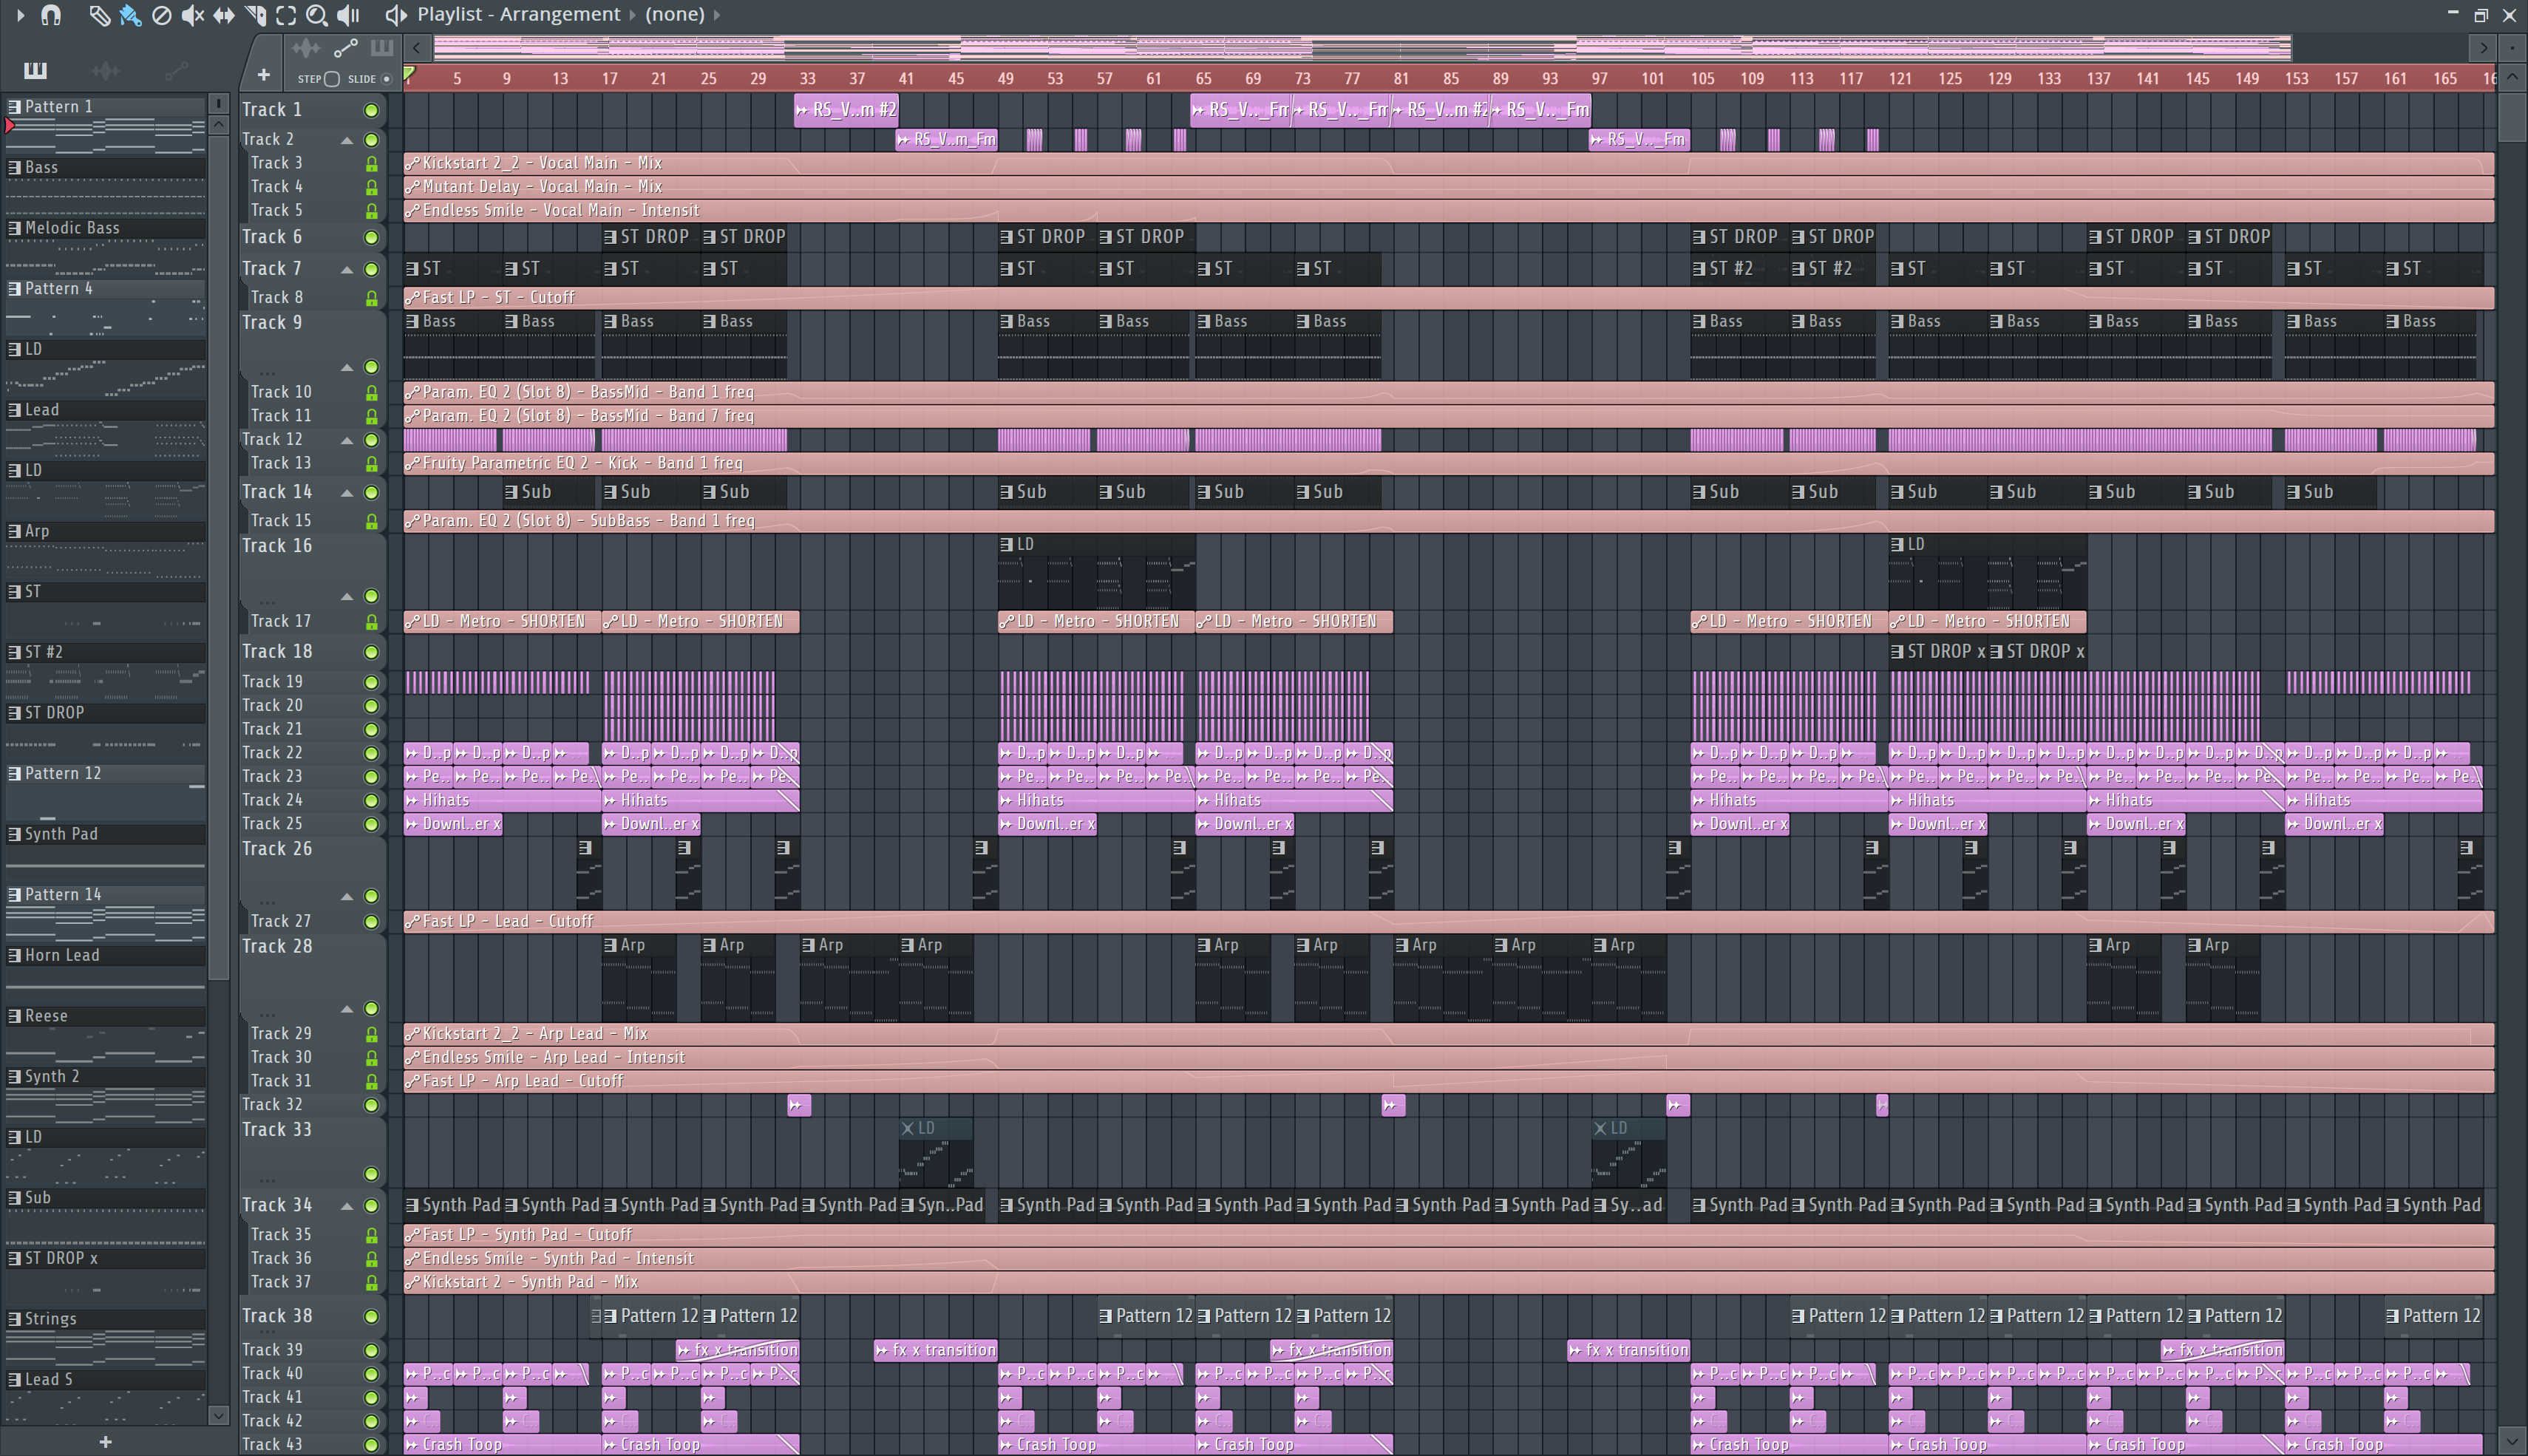Mute Track 18 with its green LED
The image size is (2528, 1456).
click(x=371, y=652)
